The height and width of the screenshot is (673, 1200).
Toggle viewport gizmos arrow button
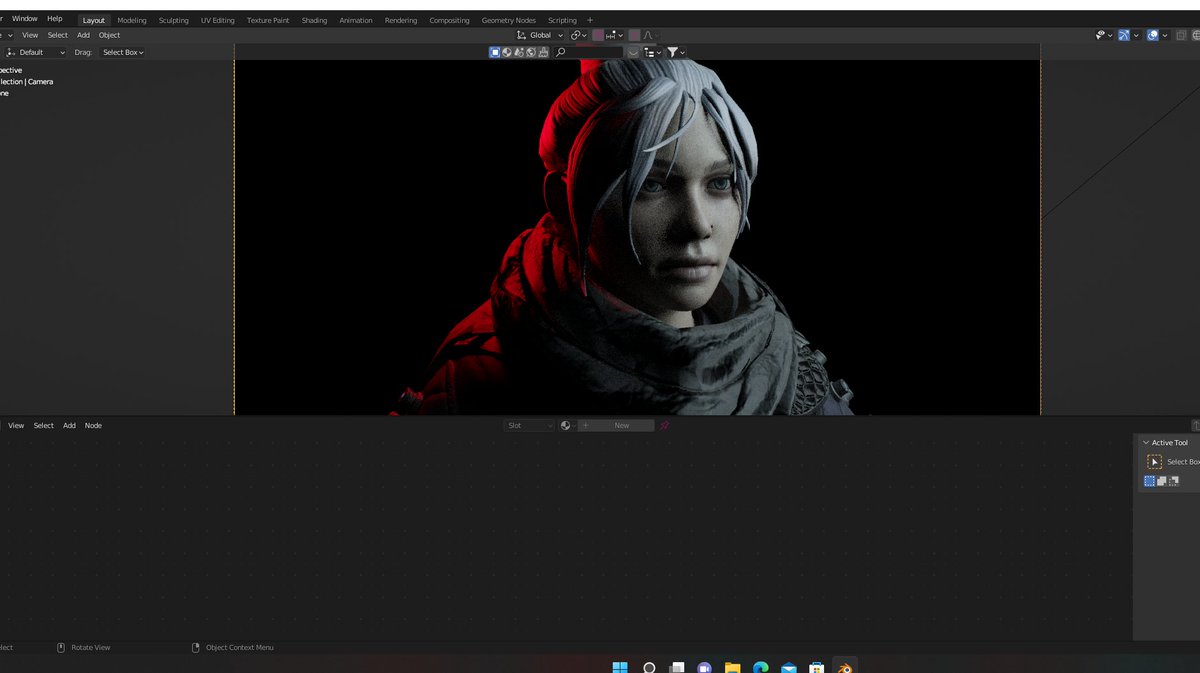point(1124,35)
